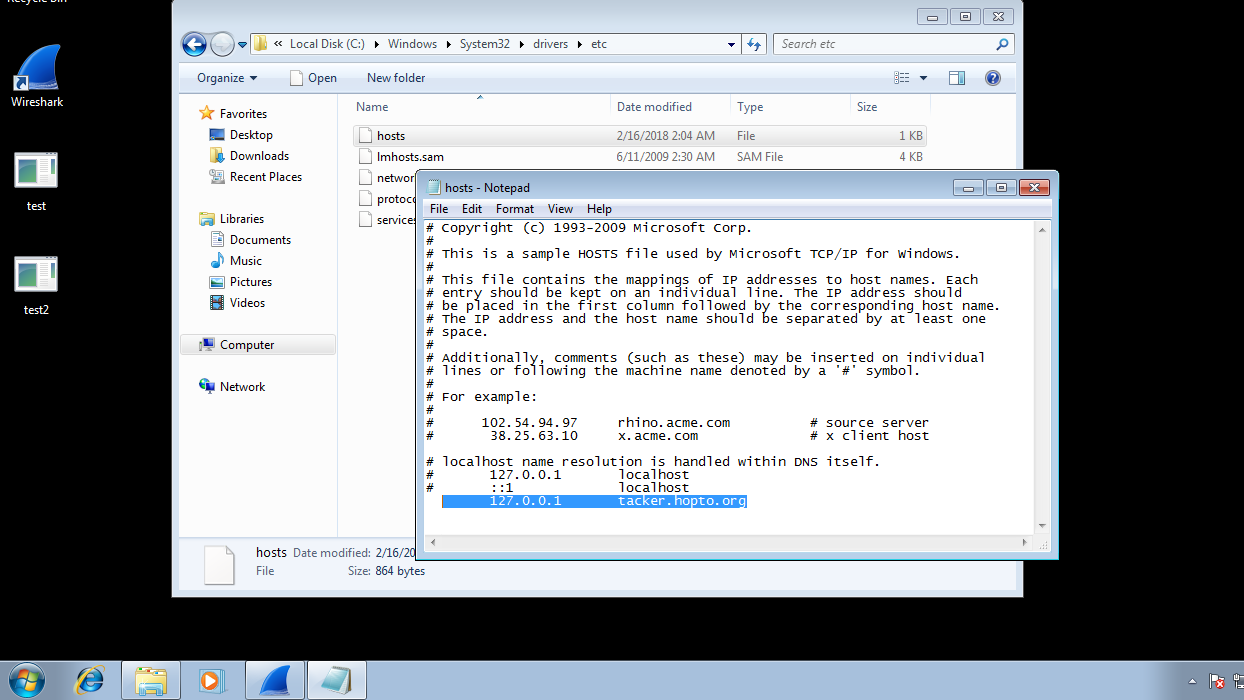Click the Search etc input field

(x=884, y=44)
